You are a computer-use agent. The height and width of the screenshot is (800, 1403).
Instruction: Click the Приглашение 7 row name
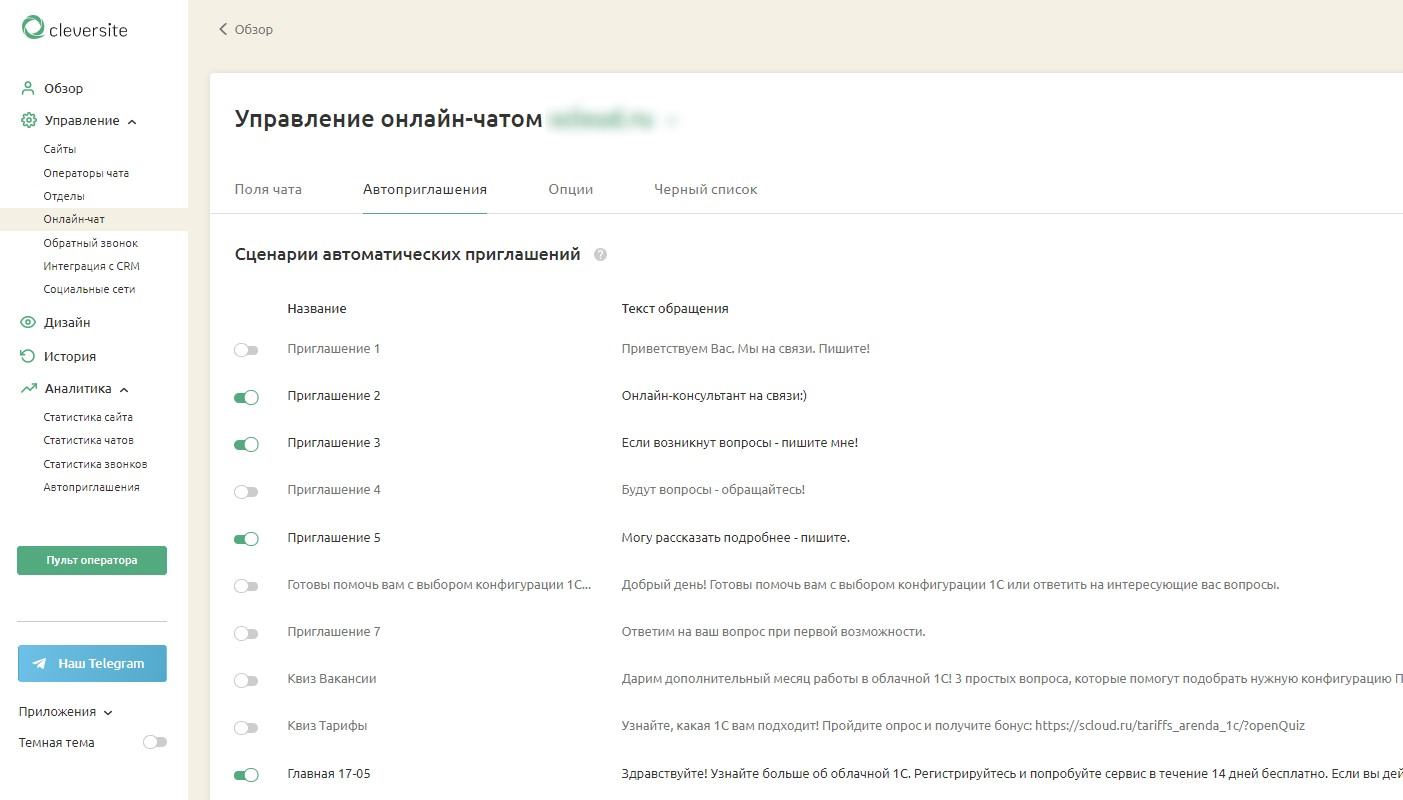click(334, 632)
